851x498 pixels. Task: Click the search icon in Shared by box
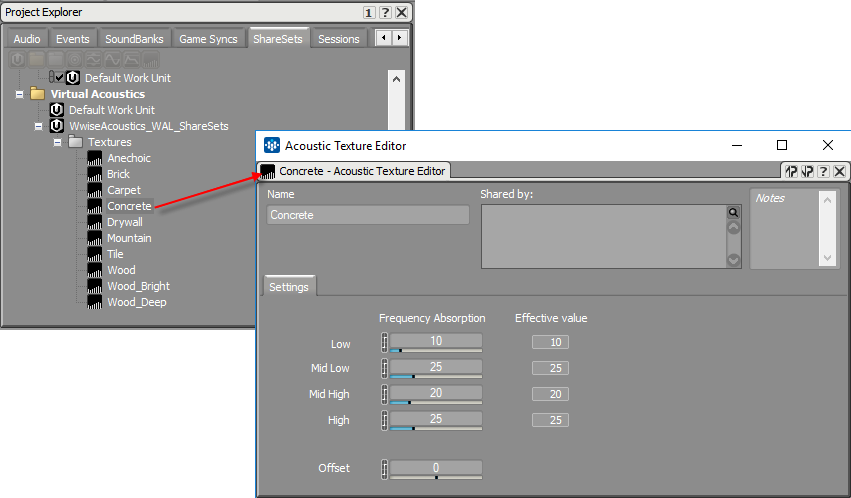pos(733,212)
